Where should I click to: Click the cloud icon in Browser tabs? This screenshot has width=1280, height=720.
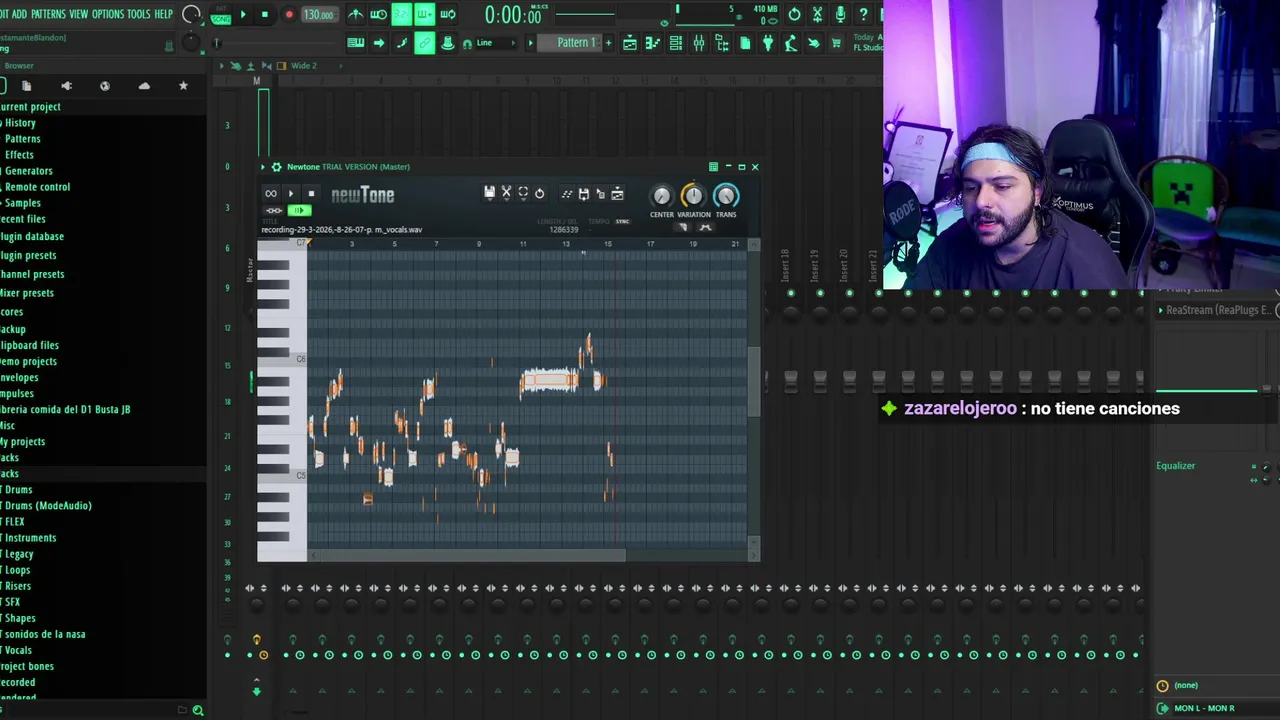(144, 86)
